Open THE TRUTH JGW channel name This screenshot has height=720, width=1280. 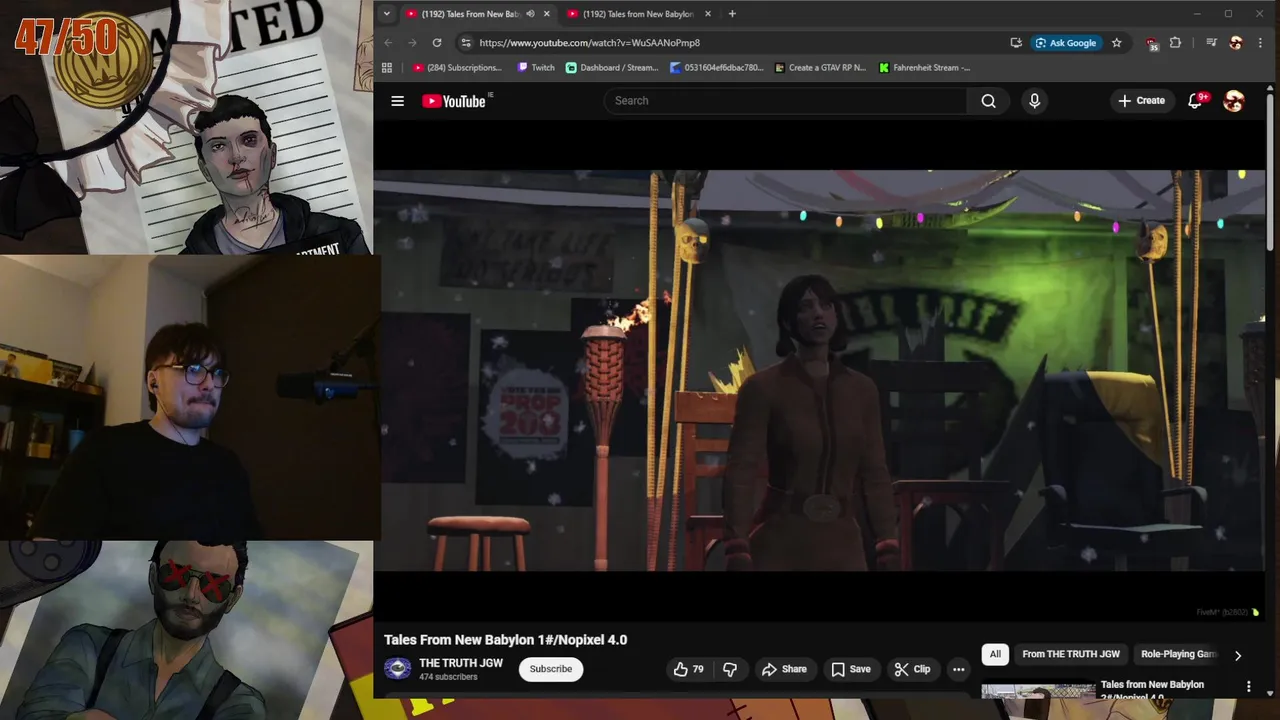pos(461,663)
